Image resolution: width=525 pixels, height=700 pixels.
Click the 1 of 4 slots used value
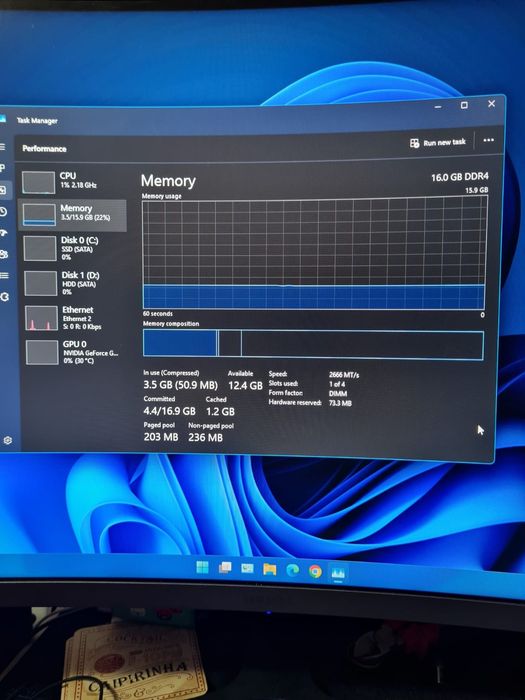coord(337,384)
